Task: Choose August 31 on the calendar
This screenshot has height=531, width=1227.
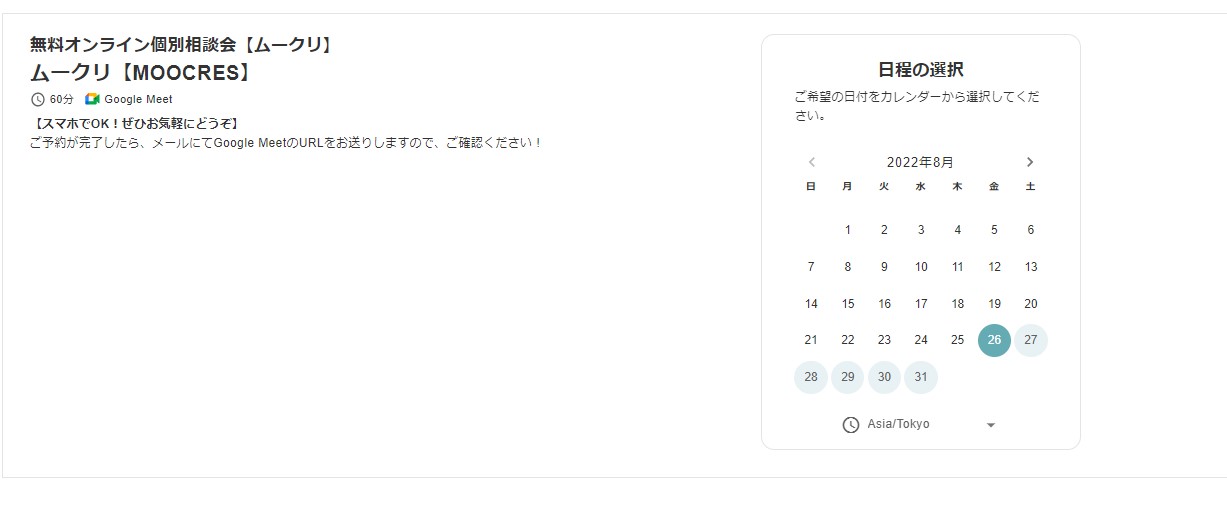Action: [x=921, y=377]
